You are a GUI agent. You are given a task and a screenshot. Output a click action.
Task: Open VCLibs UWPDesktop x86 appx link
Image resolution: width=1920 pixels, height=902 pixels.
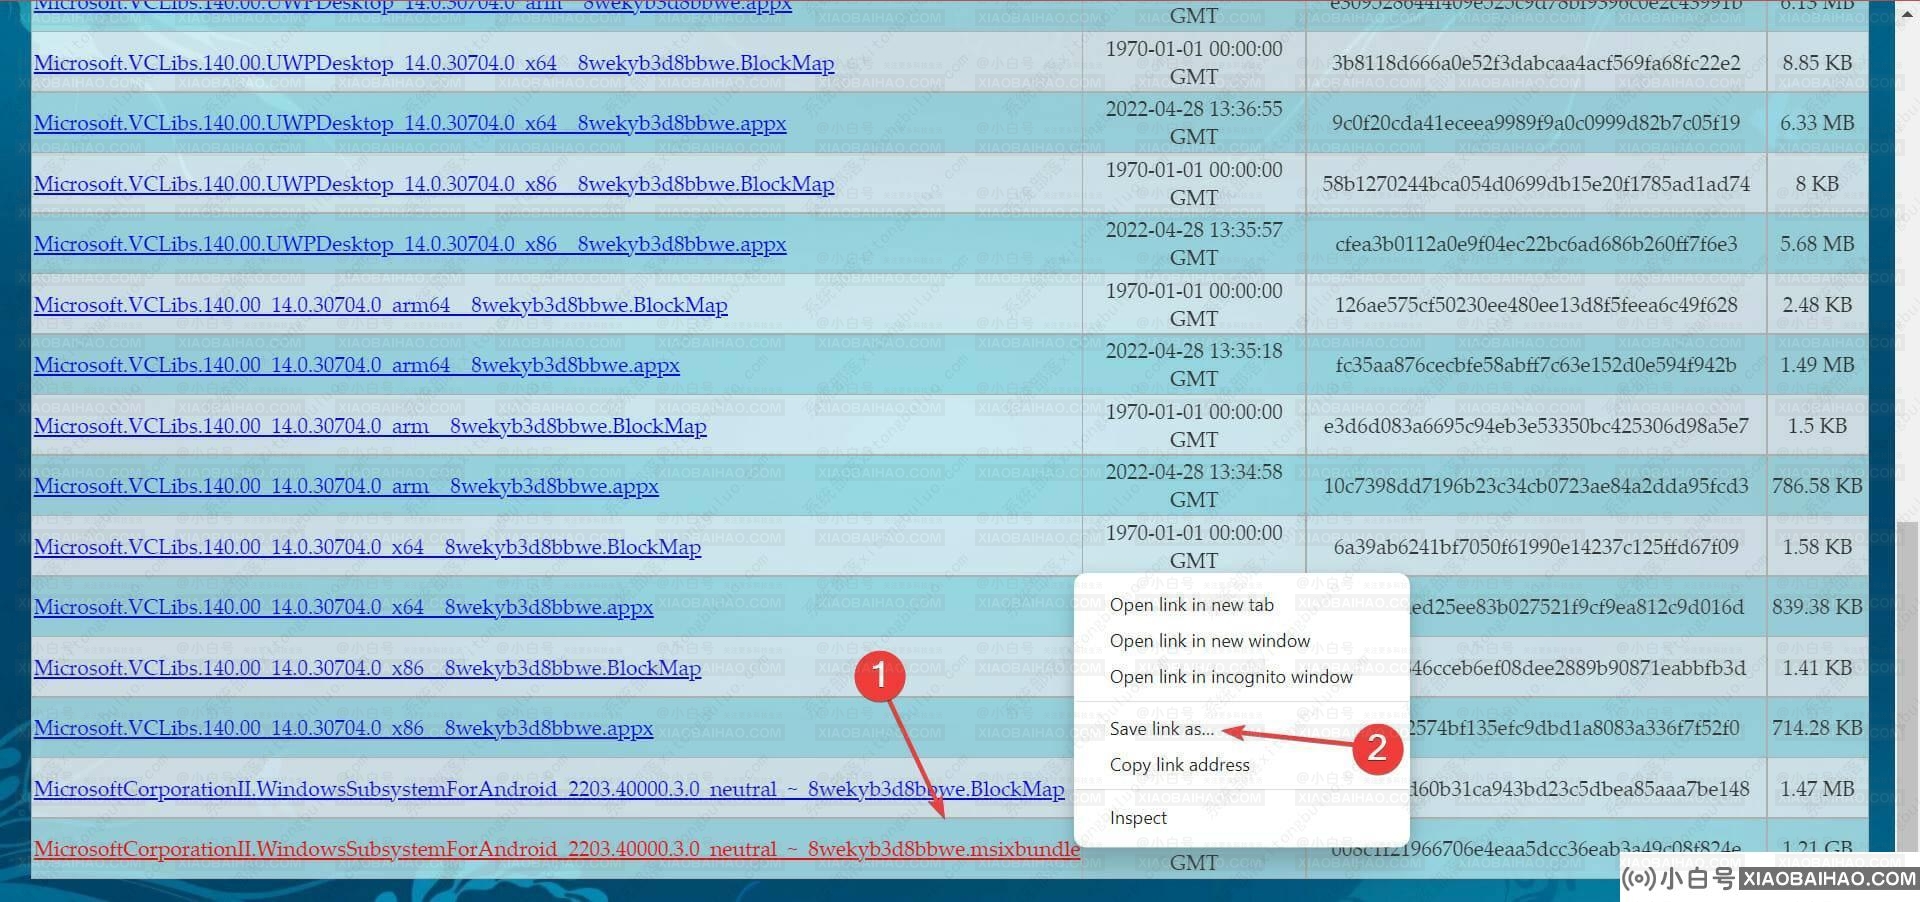pos(410,244)
